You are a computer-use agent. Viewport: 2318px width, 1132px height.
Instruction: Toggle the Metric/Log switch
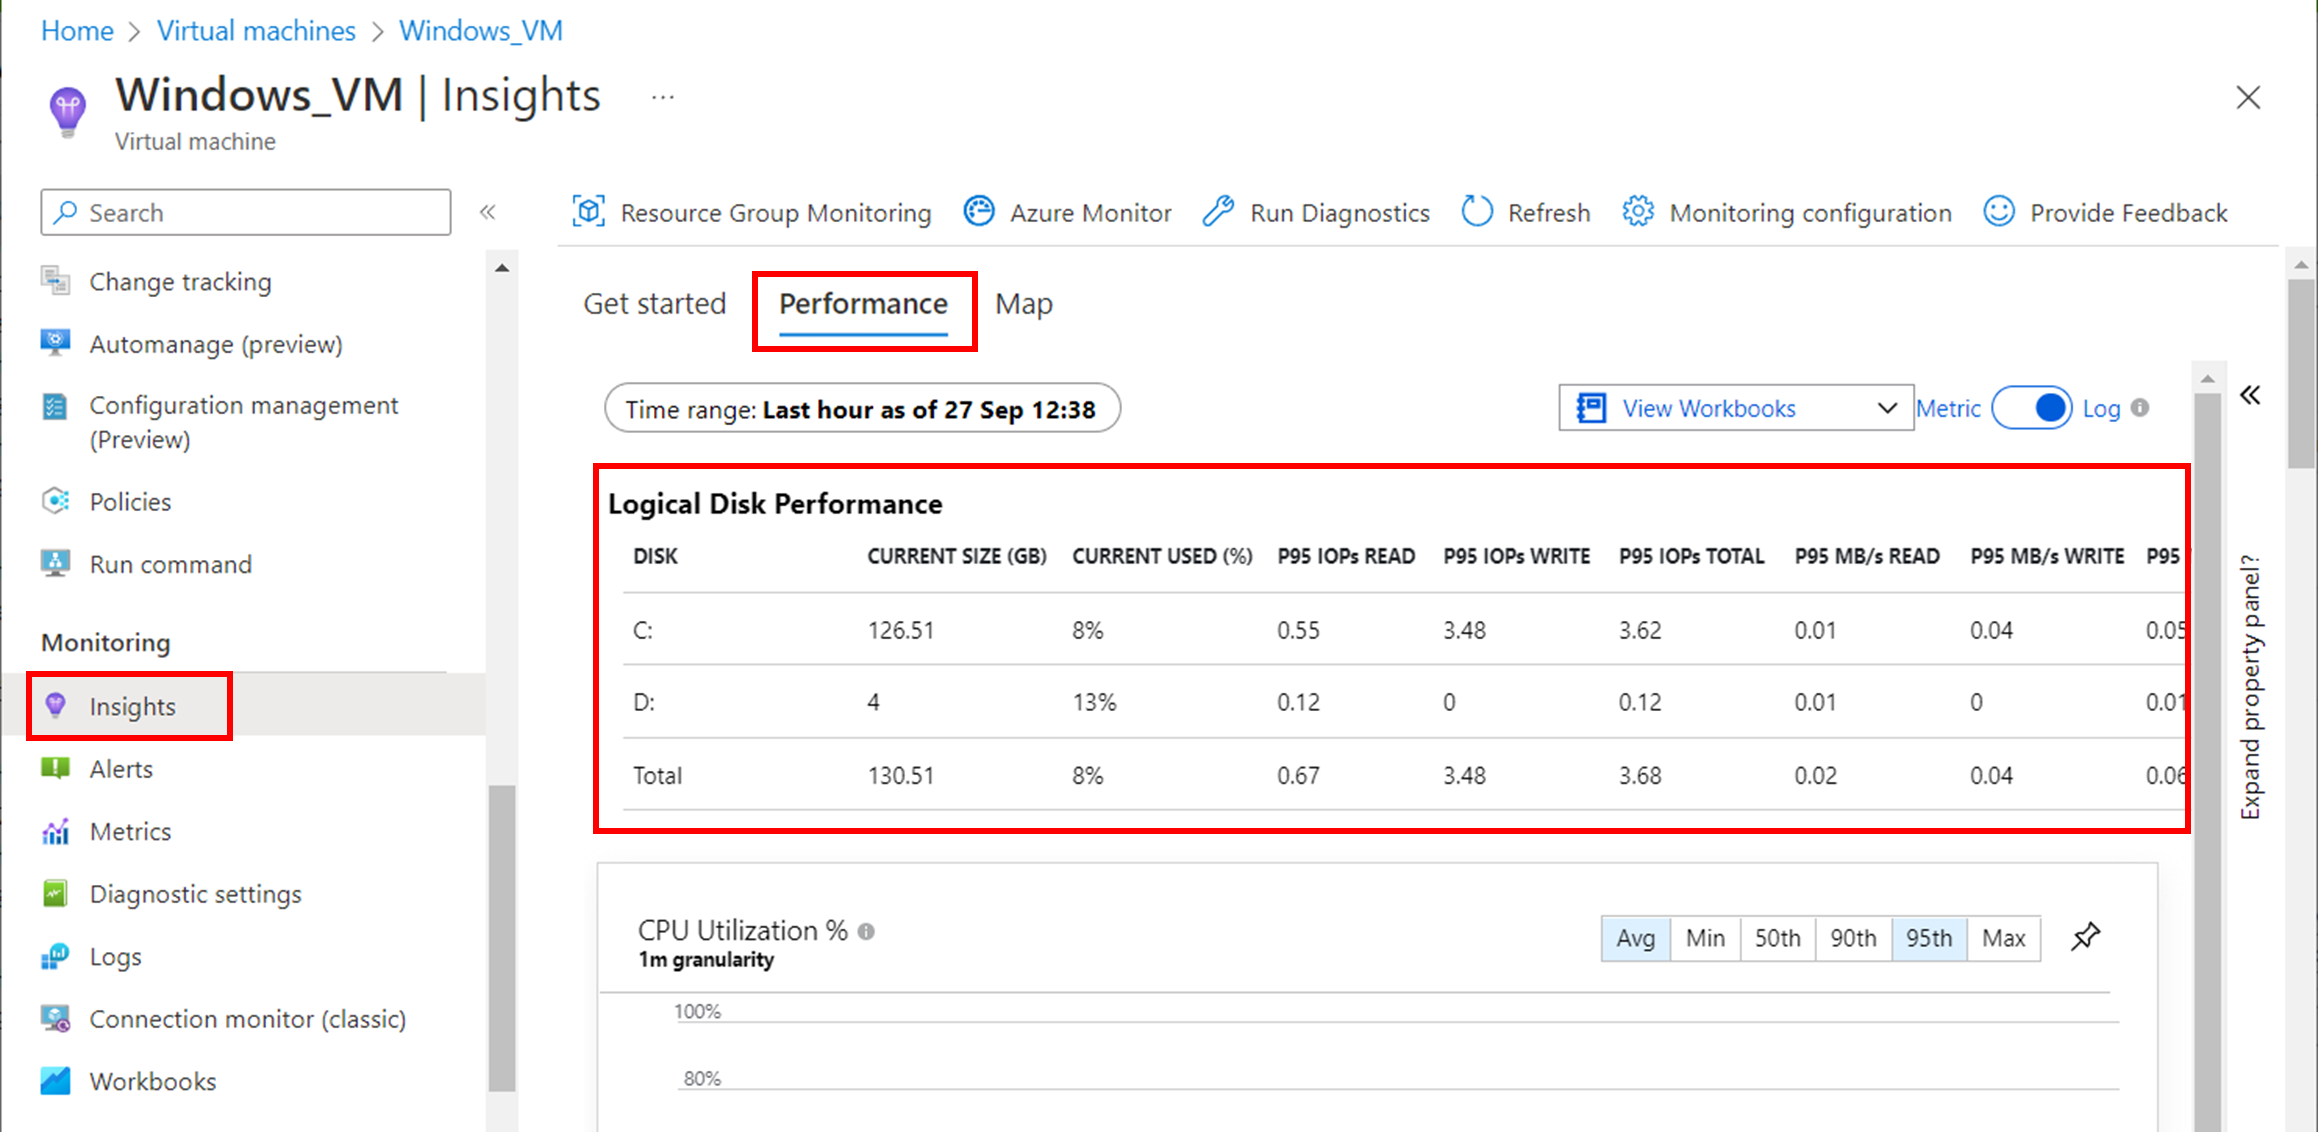[2031, 408]
